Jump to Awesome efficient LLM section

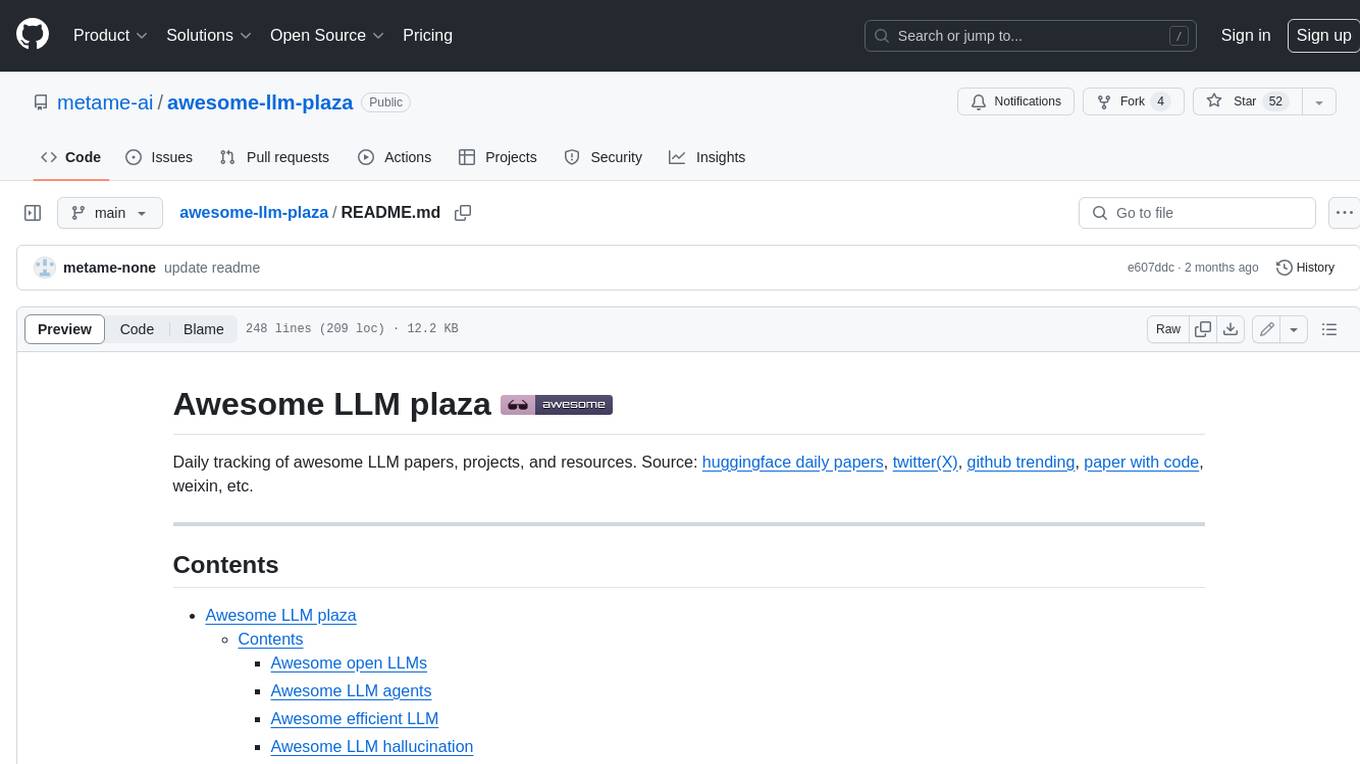[355, 719]
